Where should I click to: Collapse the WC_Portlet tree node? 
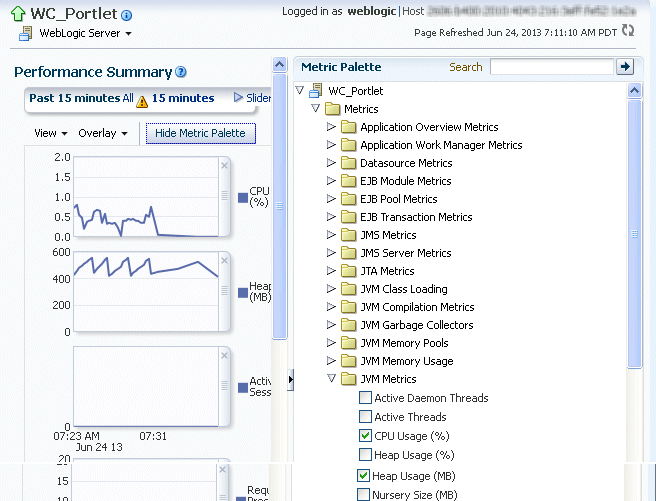coord(300,90)
